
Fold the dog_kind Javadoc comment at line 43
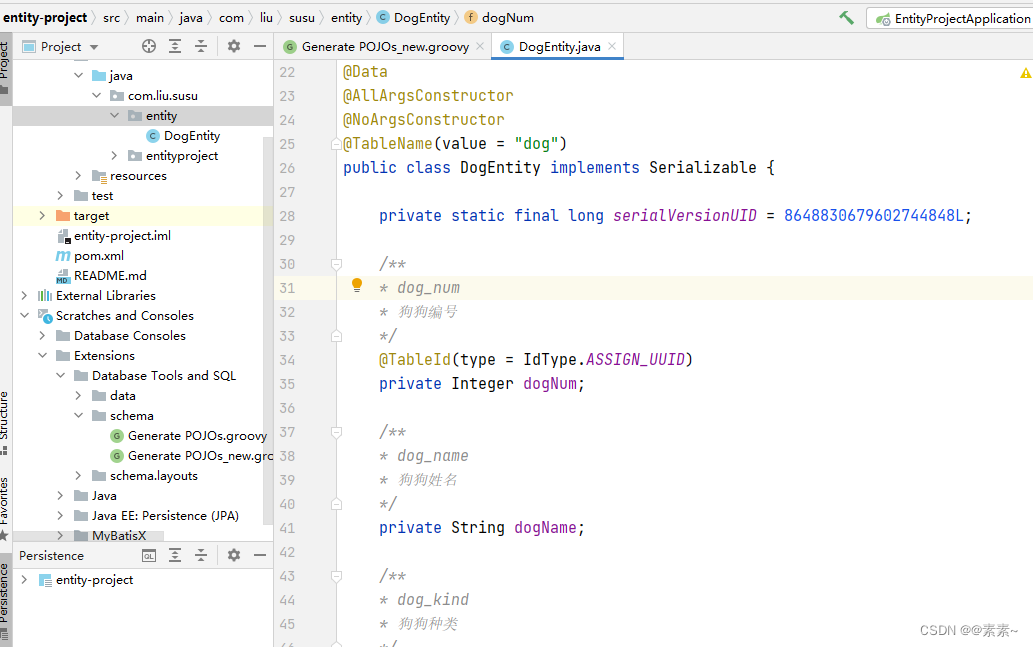[336, 577]
